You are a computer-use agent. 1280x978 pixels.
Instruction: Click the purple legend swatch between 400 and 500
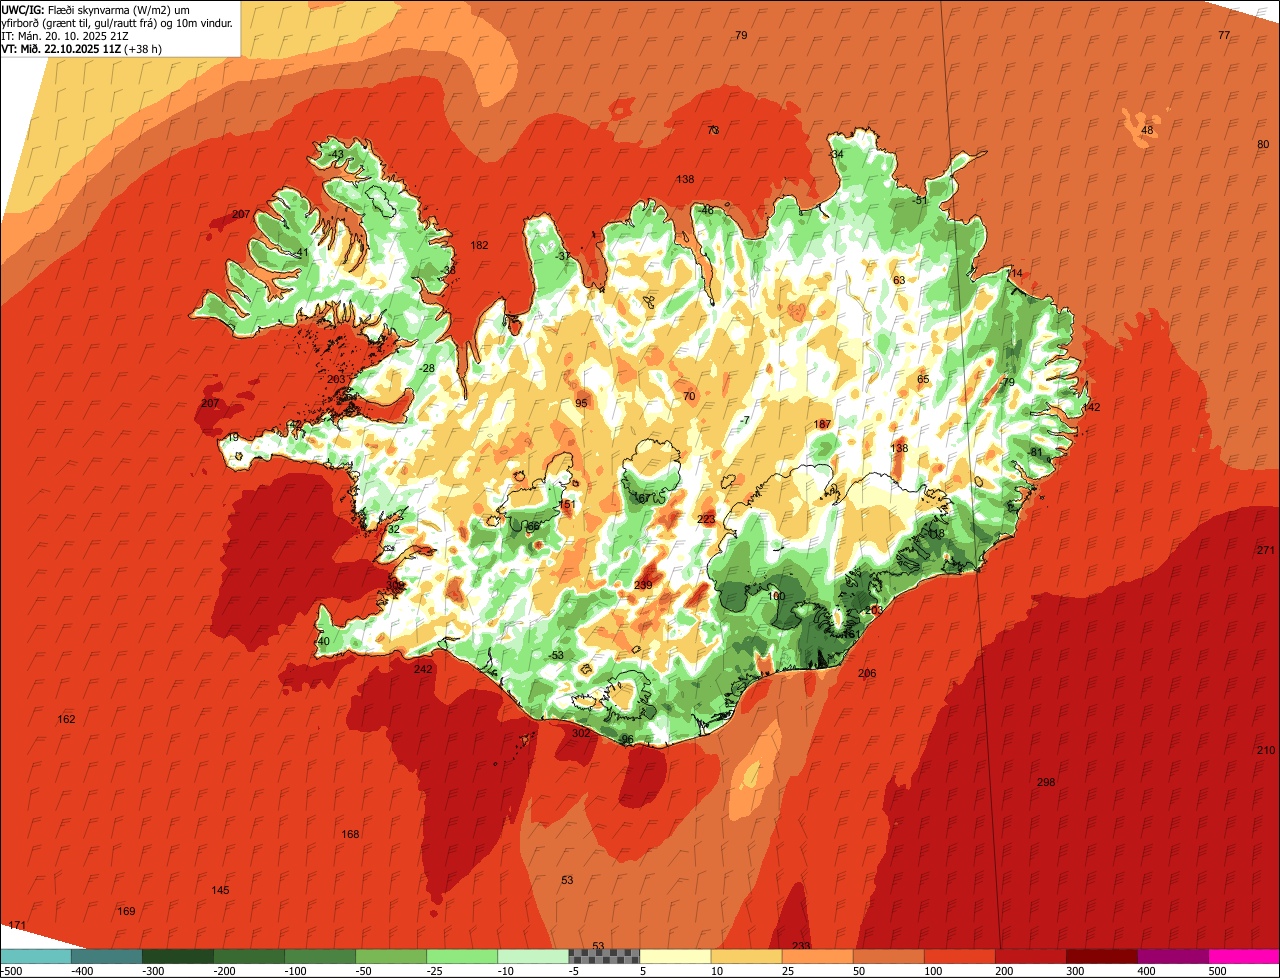coord(1173,956)
